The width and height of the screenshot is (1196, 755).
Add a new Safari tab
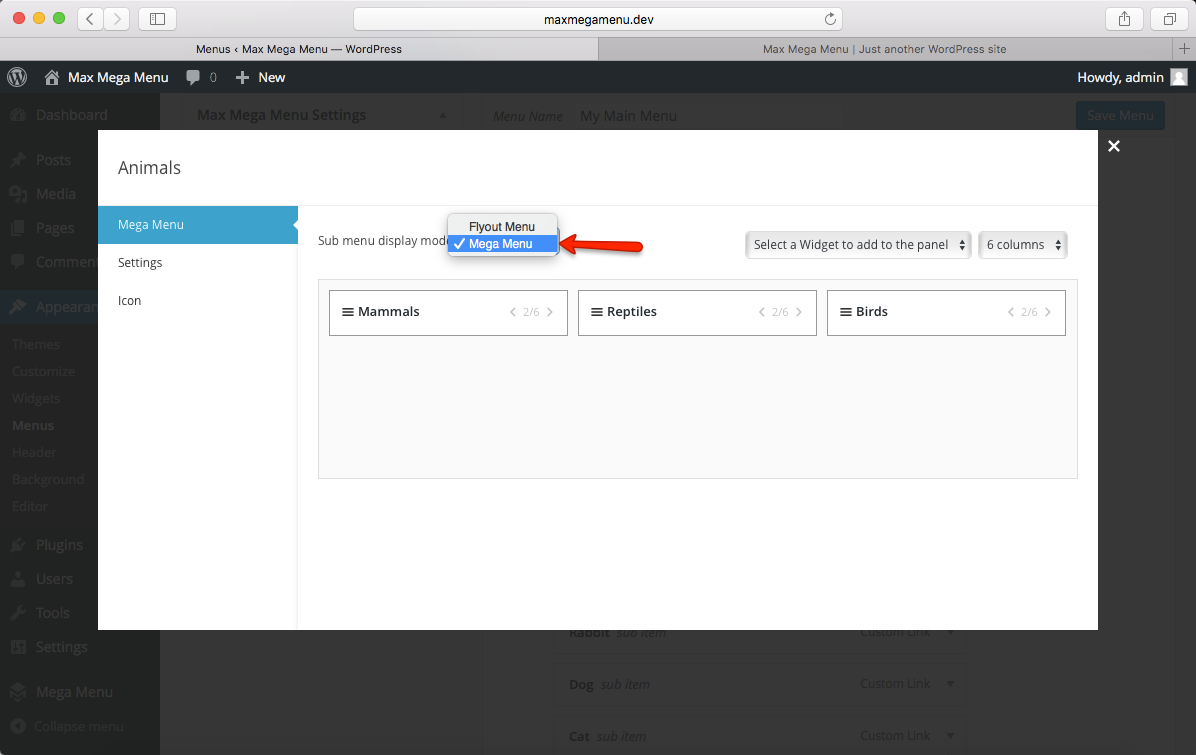[1184, 49]
